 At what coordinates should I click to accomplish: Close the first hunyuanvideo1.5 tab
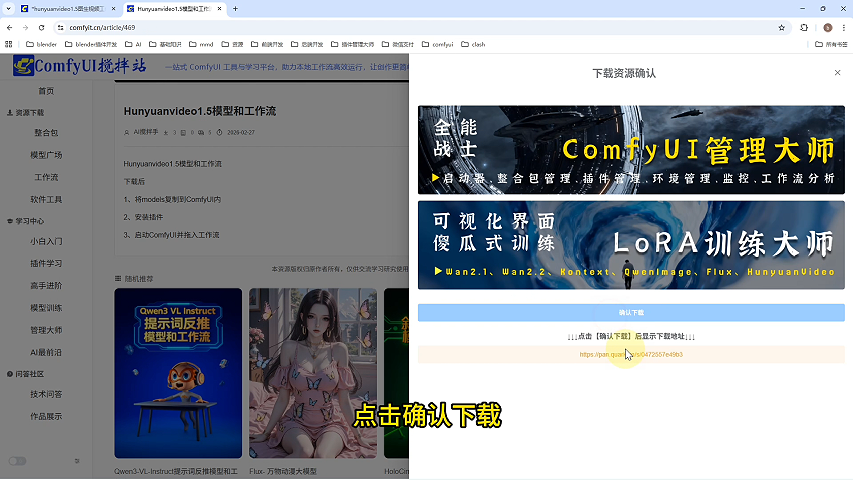click(x=113, y=9)
